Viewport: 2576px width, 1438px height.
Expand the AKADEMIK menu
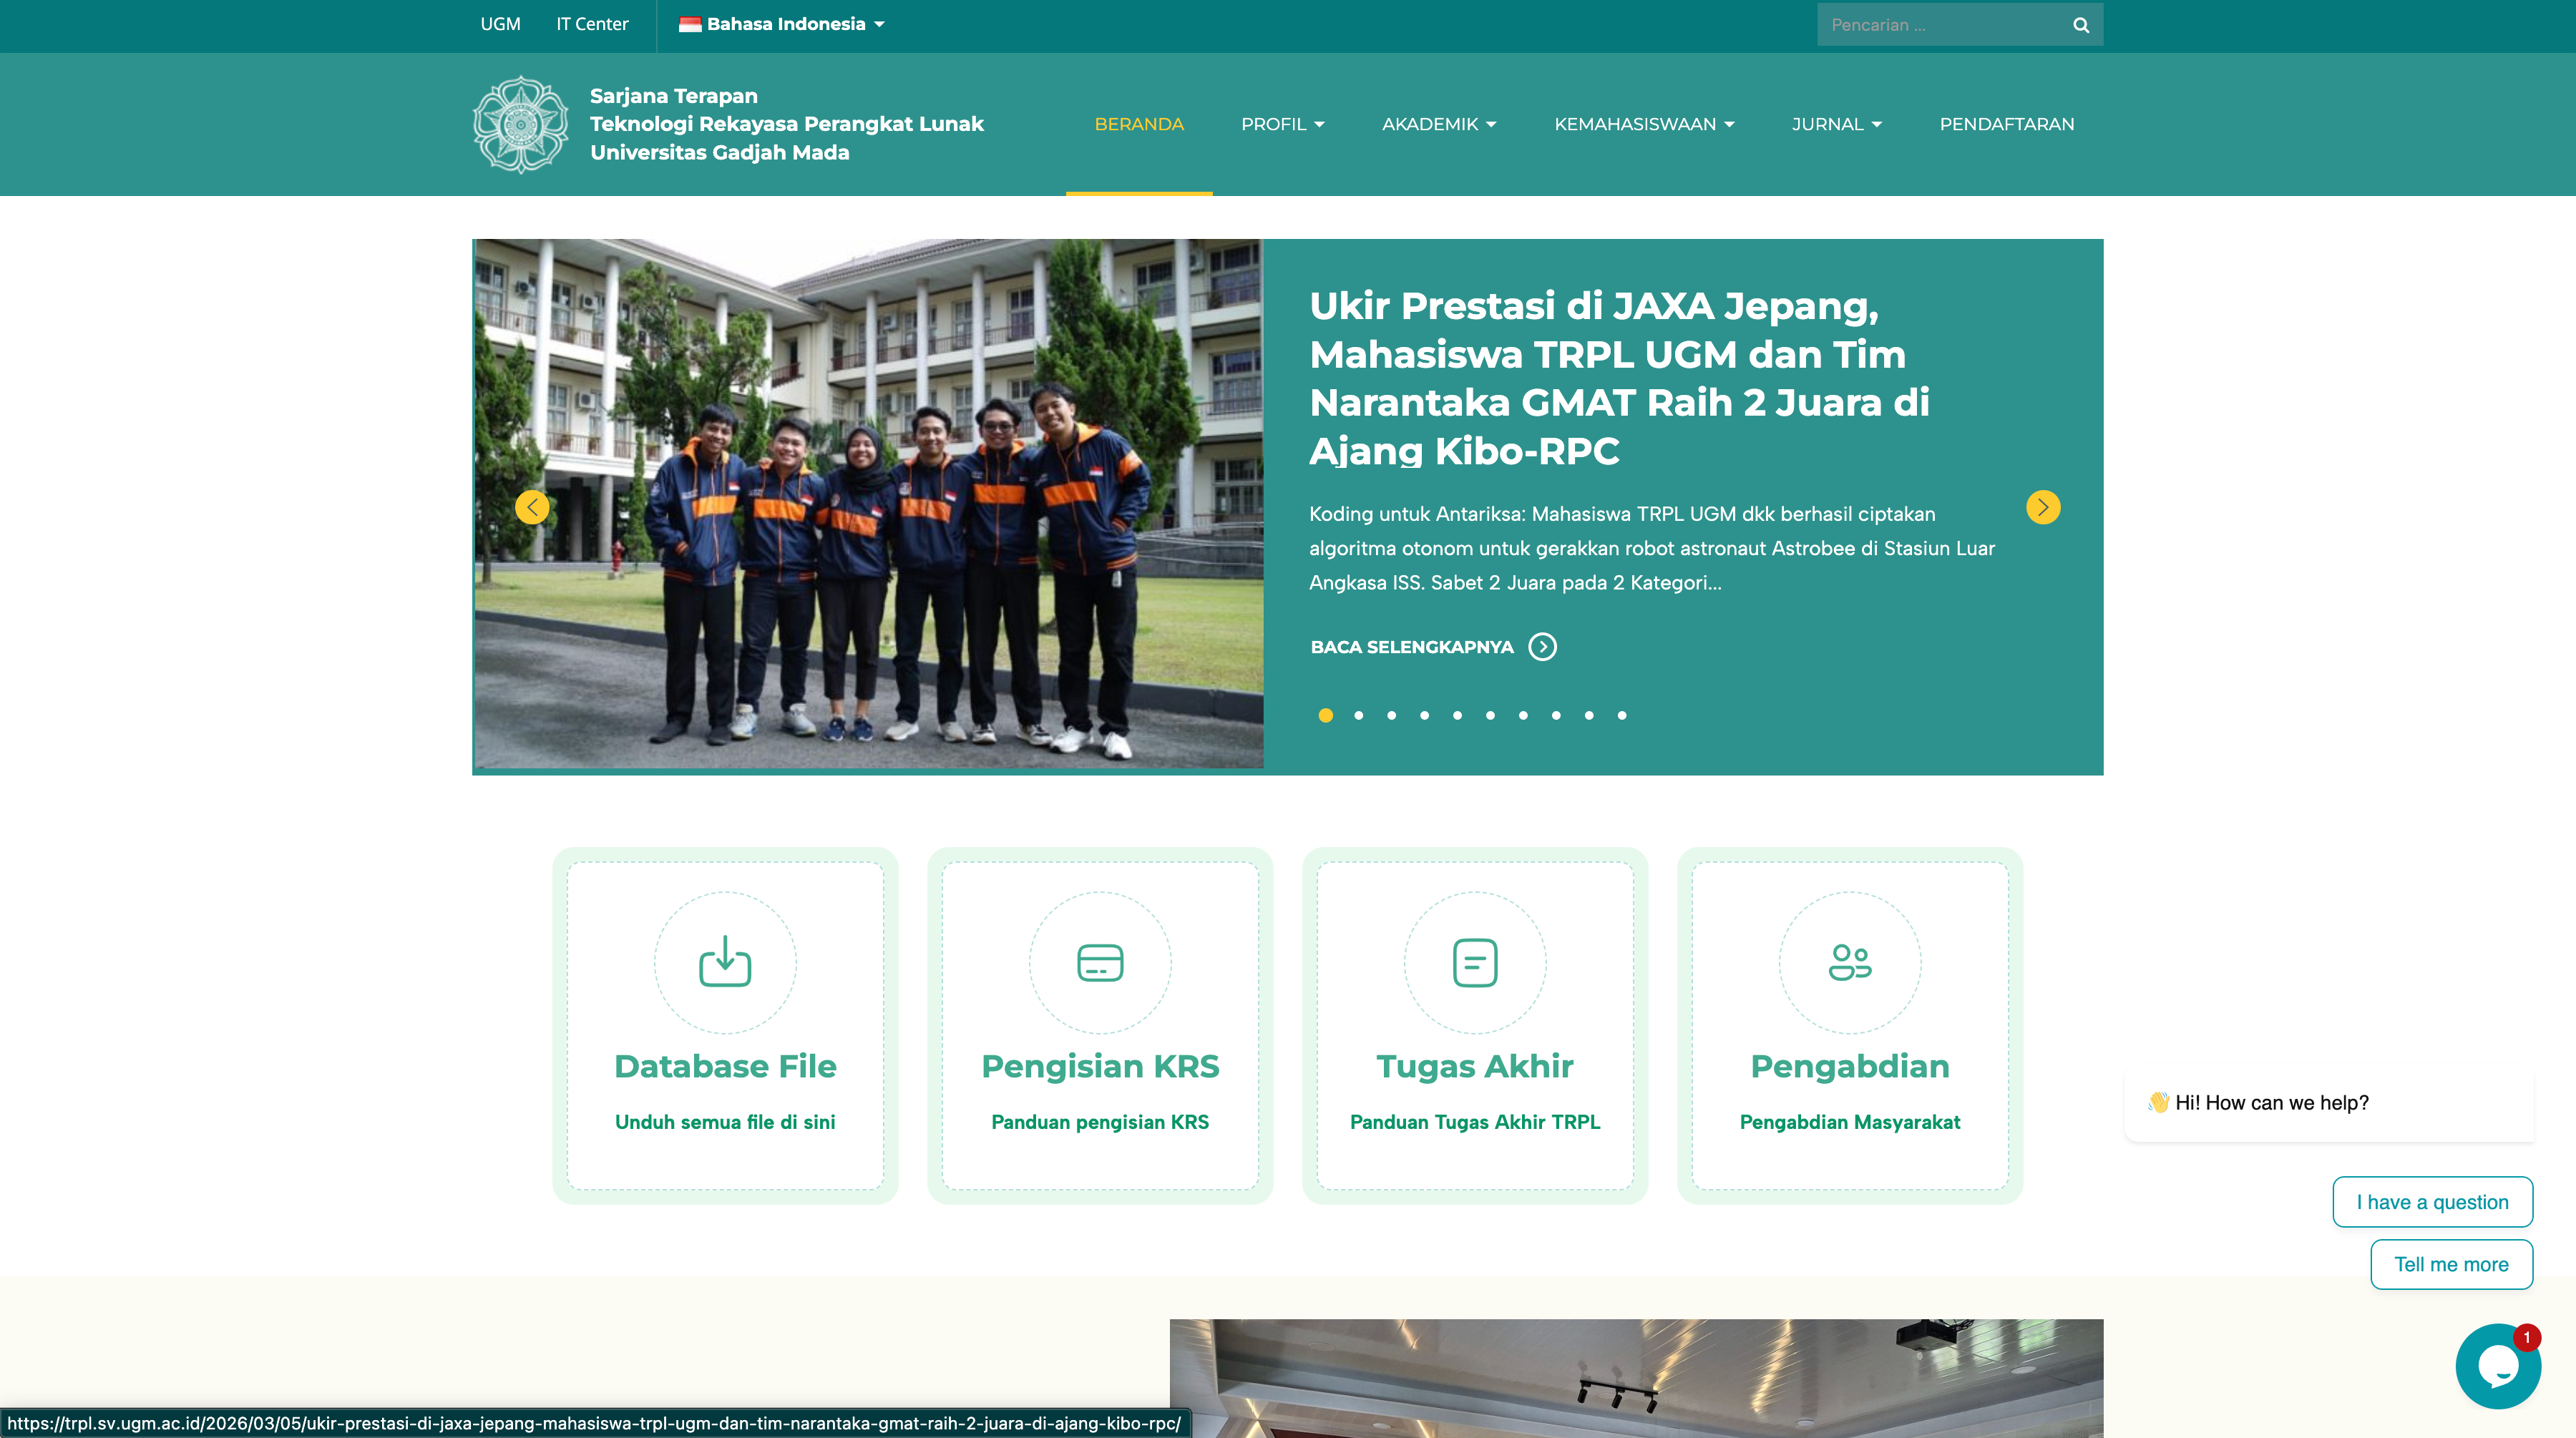1439,124
